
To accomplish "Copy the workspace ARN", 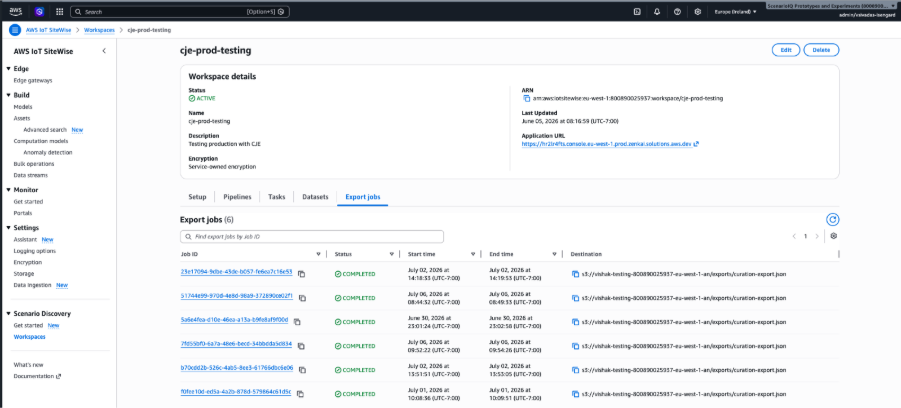I will click(526, 99).
